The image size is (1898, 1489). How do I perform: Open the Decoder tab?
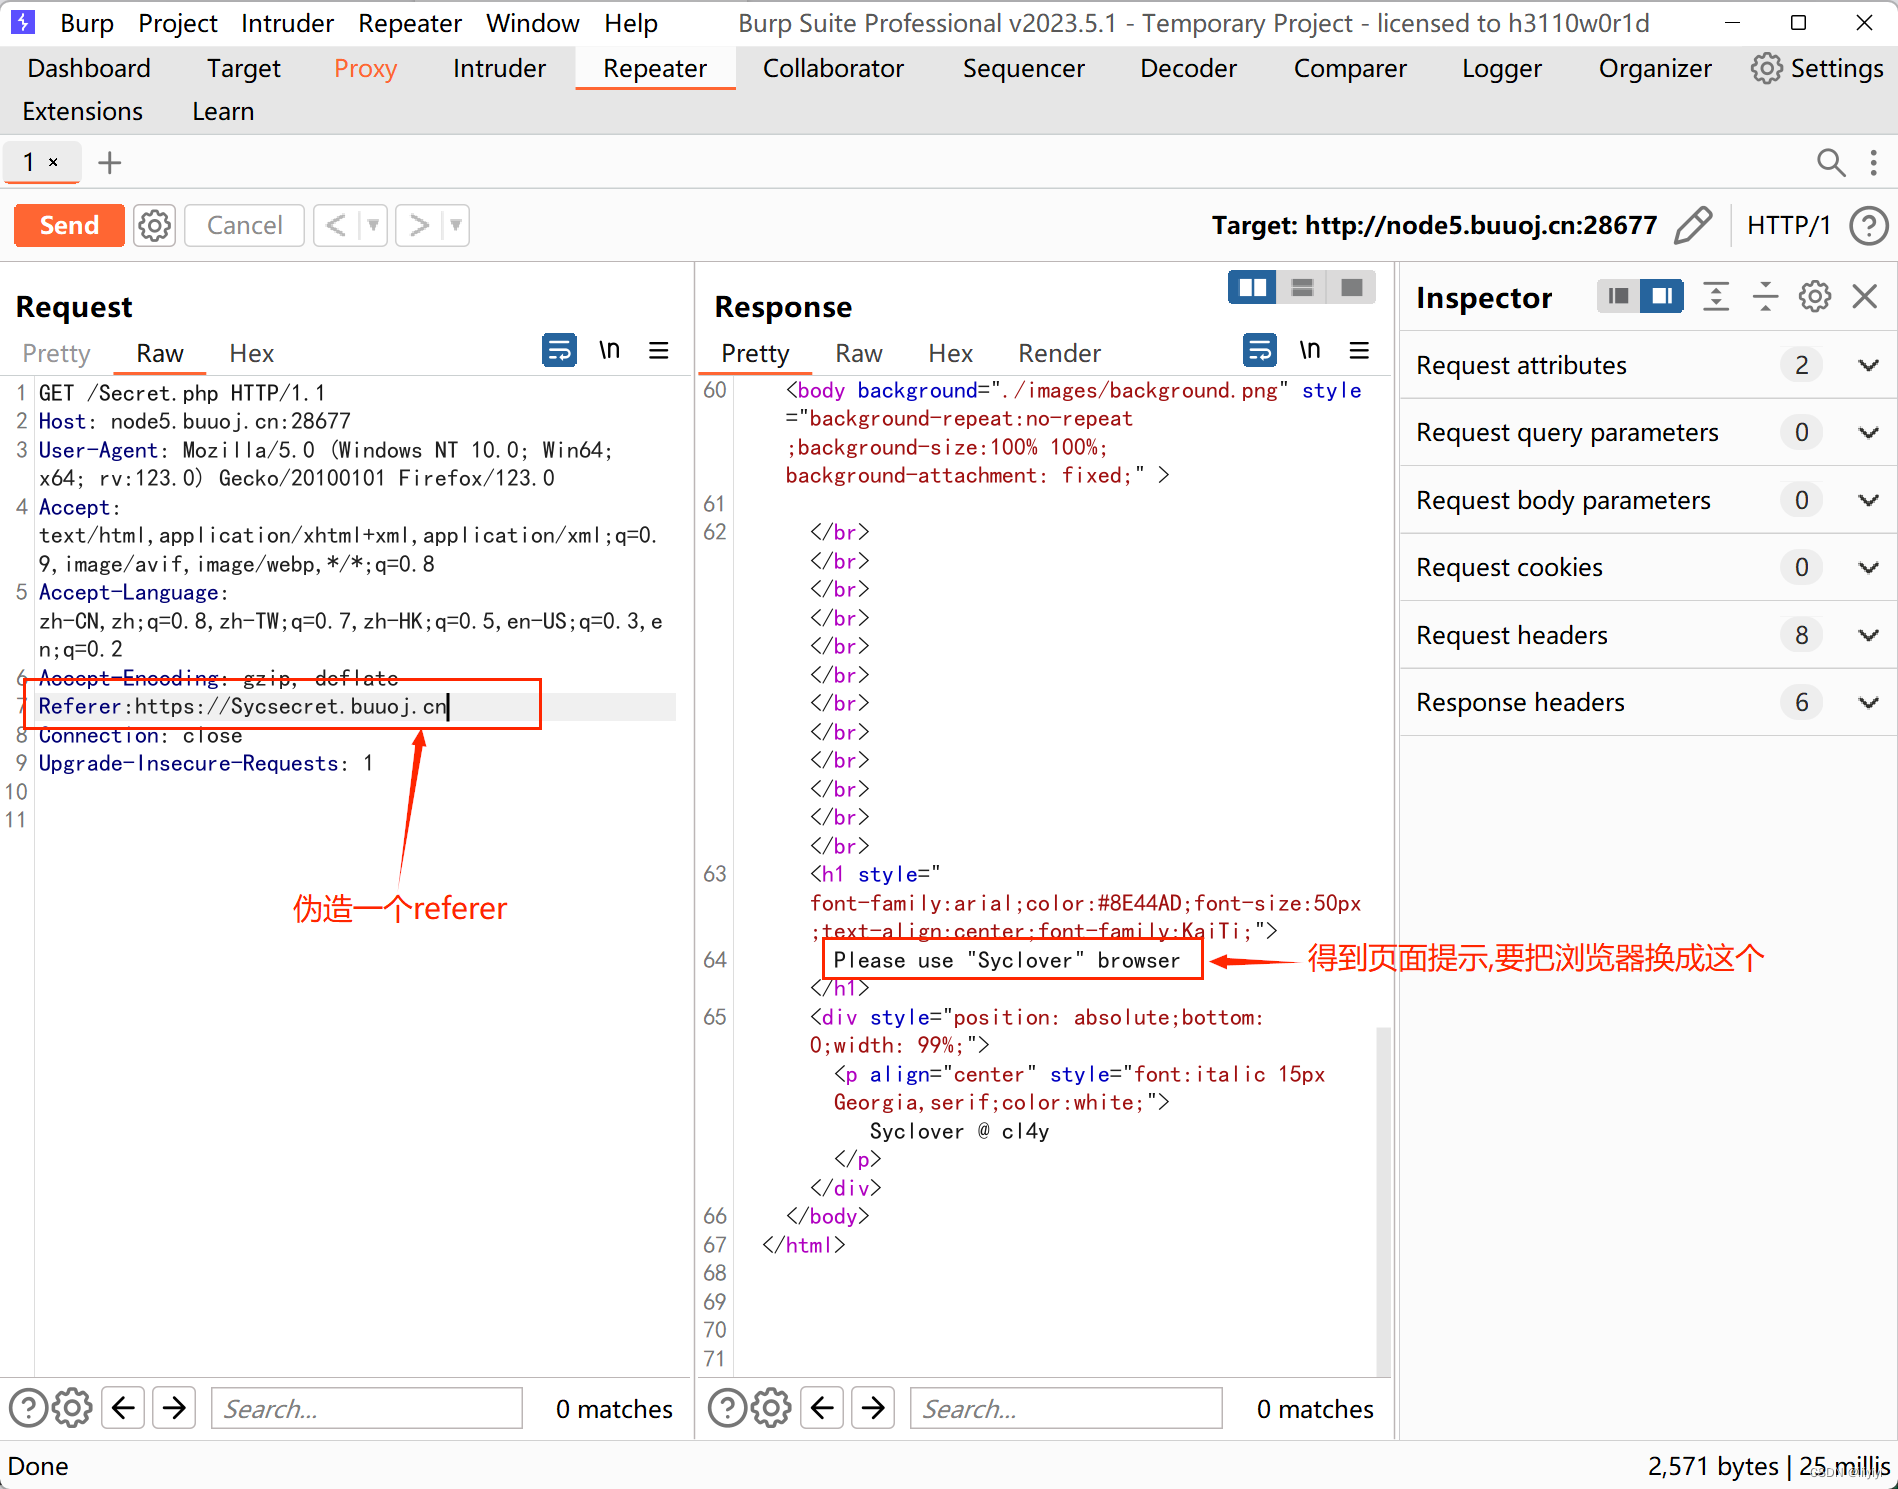click(x=1188, y=68)
